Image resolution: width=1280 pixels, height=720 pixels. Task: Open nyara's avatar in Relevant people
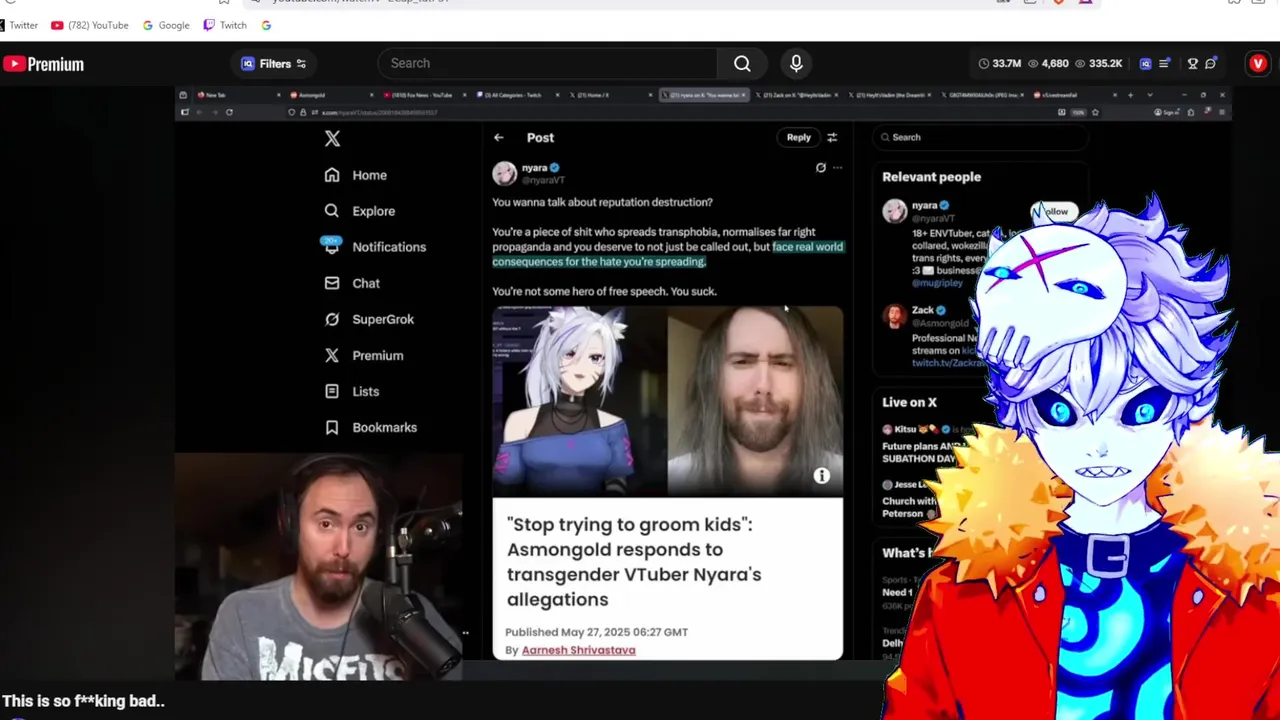(x=894, y=210)
